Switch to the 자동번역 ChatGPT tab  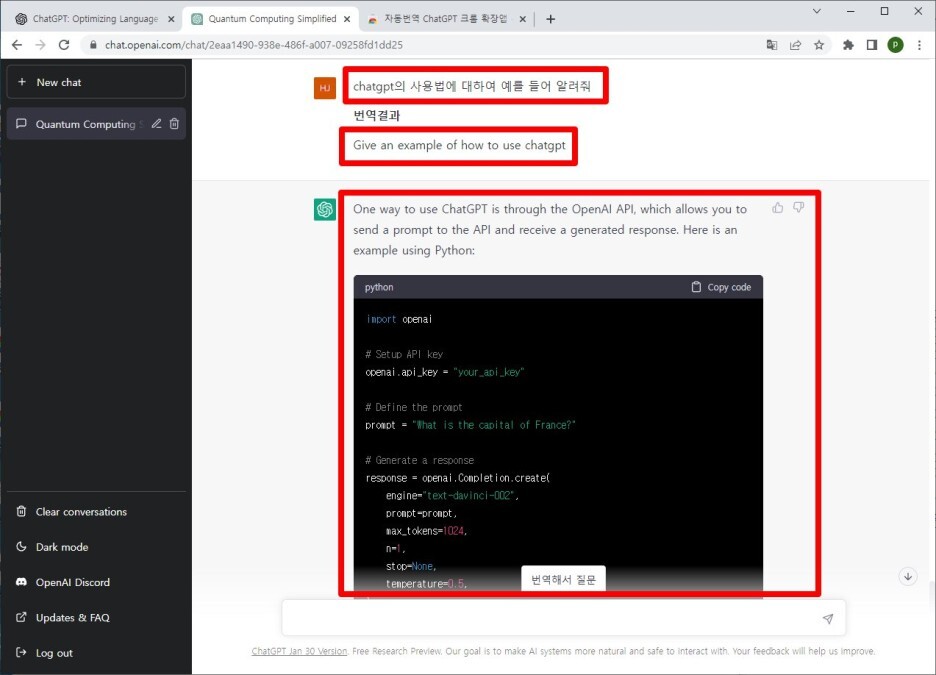coord(445,19)
